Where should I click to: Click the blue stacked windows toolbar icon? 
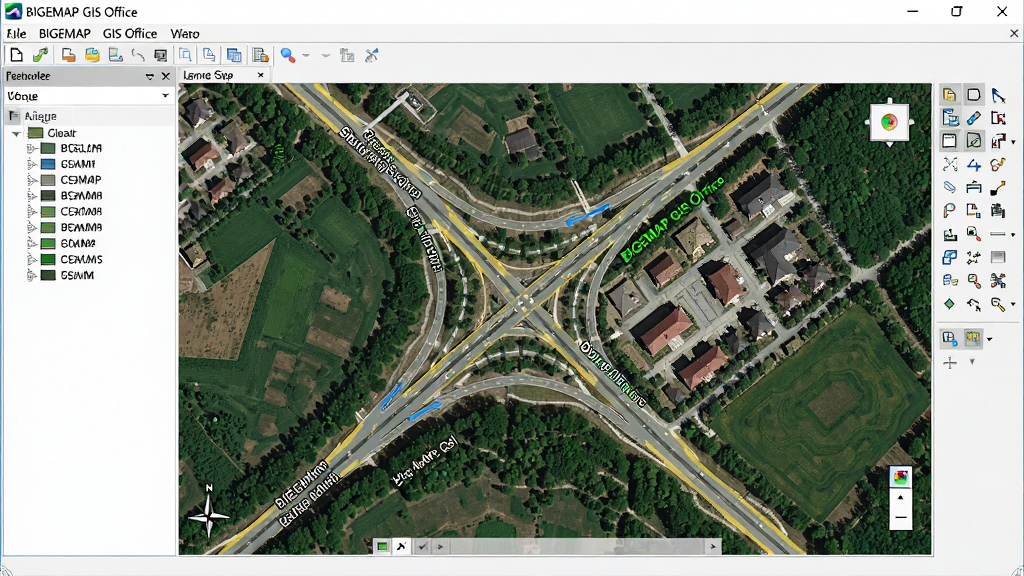pos(234,56)
